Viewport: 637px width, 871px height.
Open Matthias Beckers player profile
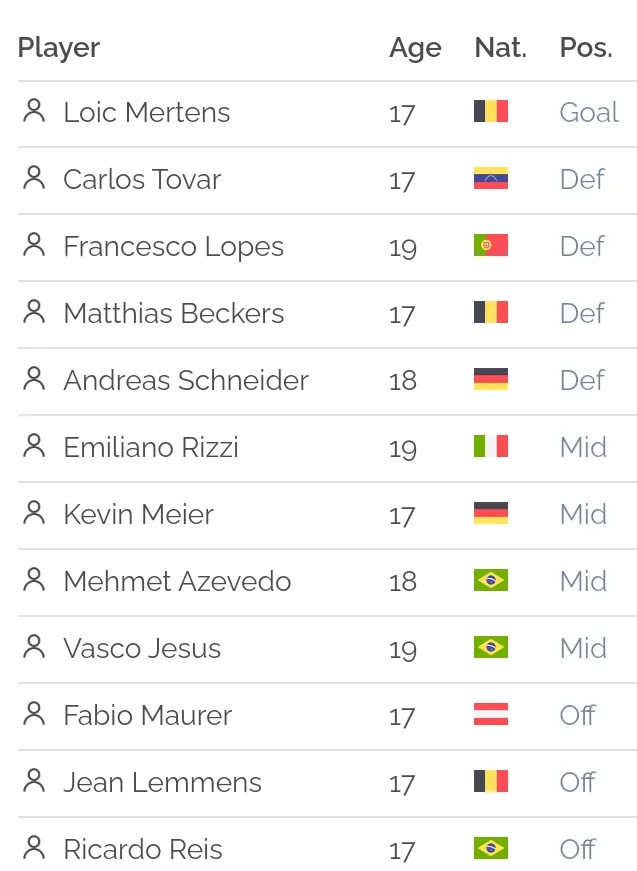pos(174,313)
